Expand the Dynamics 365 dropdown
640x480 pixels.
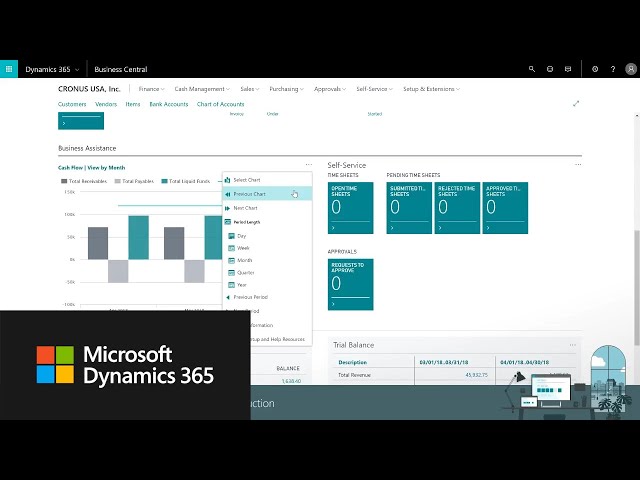coord(52,69)
